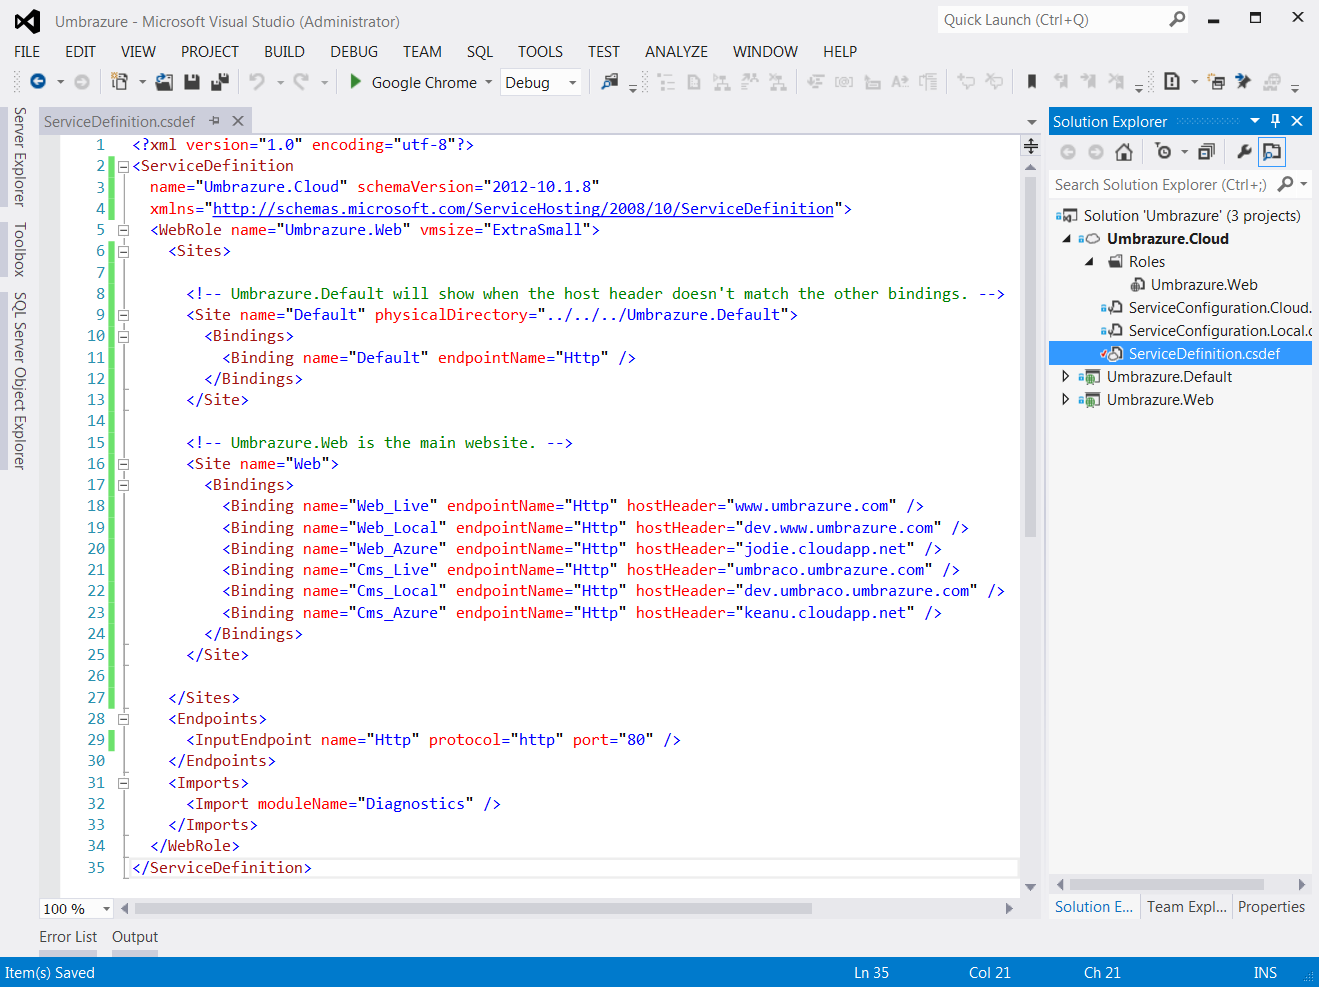Toggle Preview Selected Items in Solution Explorer
Viewport: 1319px width, 987px height.
(x=1272, y=152)
